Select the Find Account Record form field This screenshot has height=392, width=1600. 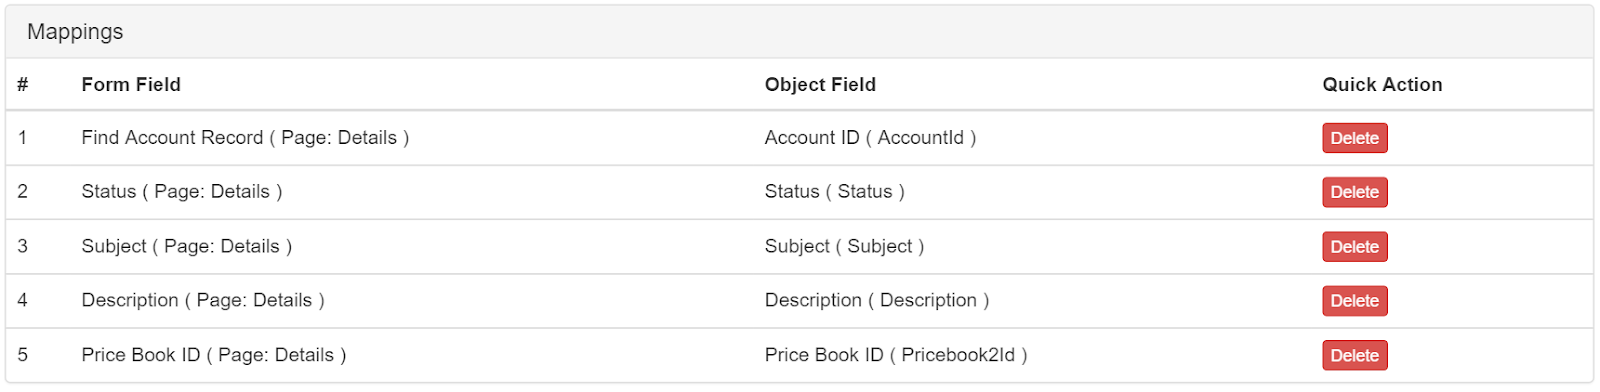tap(245, 138)
